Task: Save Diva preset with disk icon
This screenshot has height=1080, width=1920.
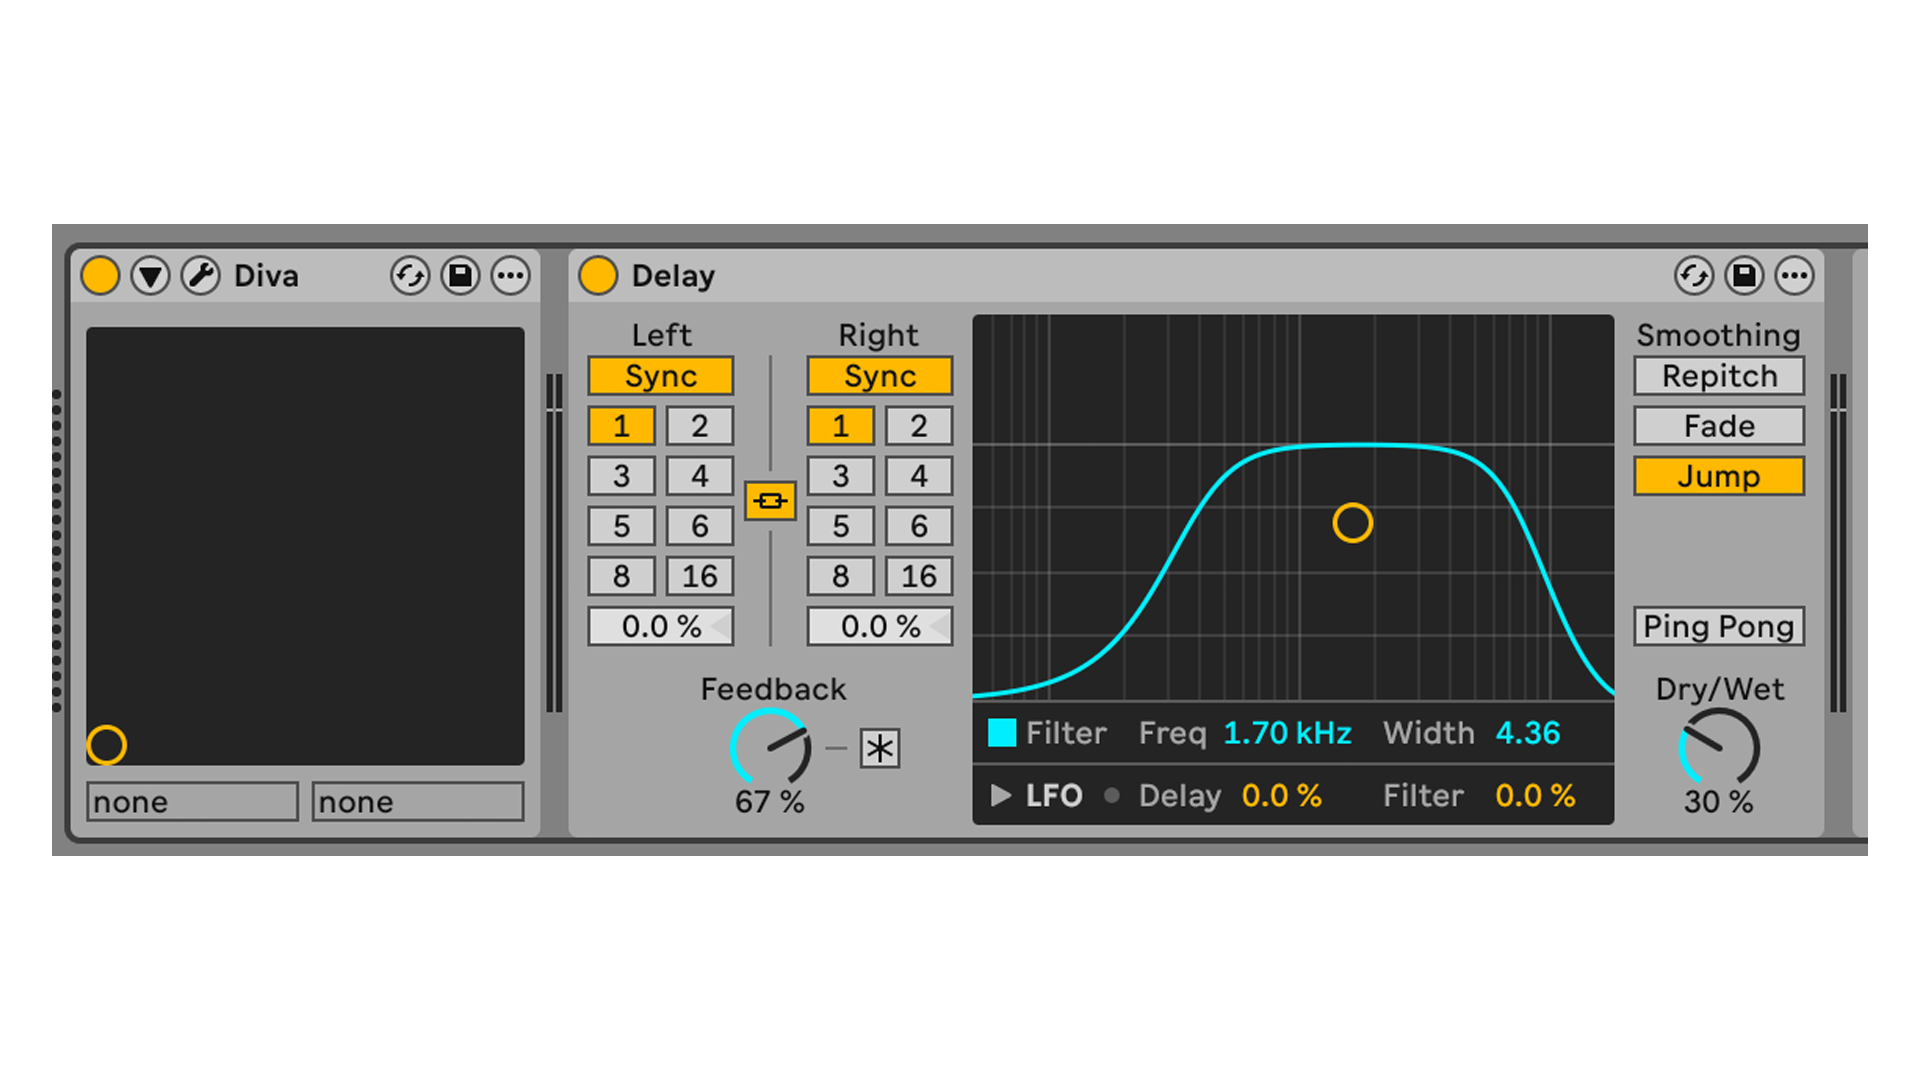Action: pos(460,275)
